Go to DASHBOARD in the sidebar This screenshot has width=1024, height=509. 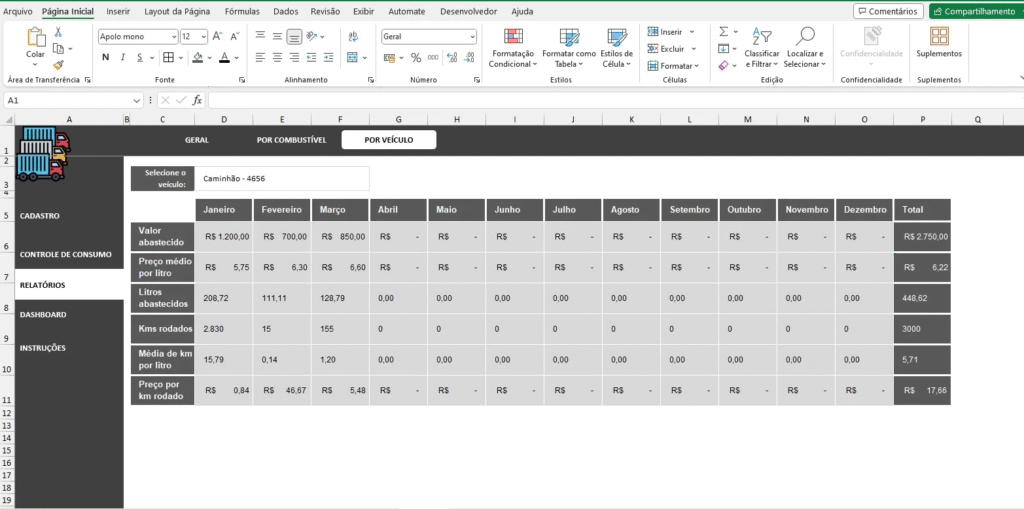[x=43, y=315]
